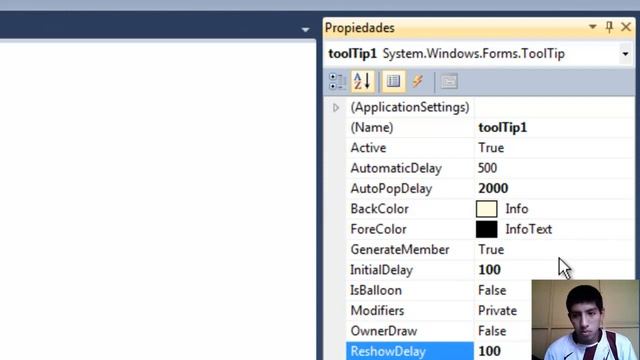This screenshot has width=640, height=360.
Task: Select the highlighted ReshowDelay property
Action: tap(410, 351)
